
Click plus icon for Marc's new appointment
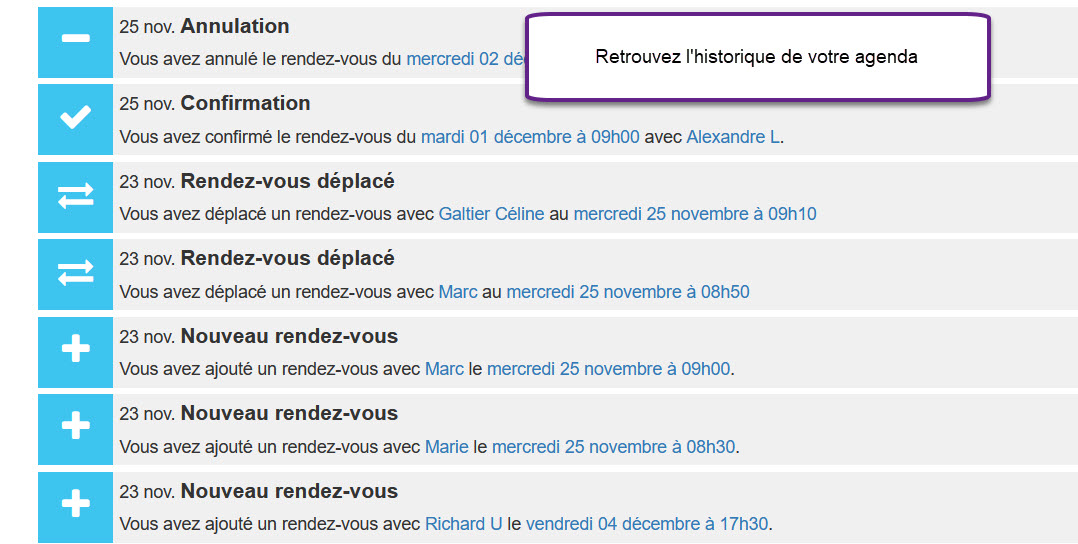pos(76,351)
